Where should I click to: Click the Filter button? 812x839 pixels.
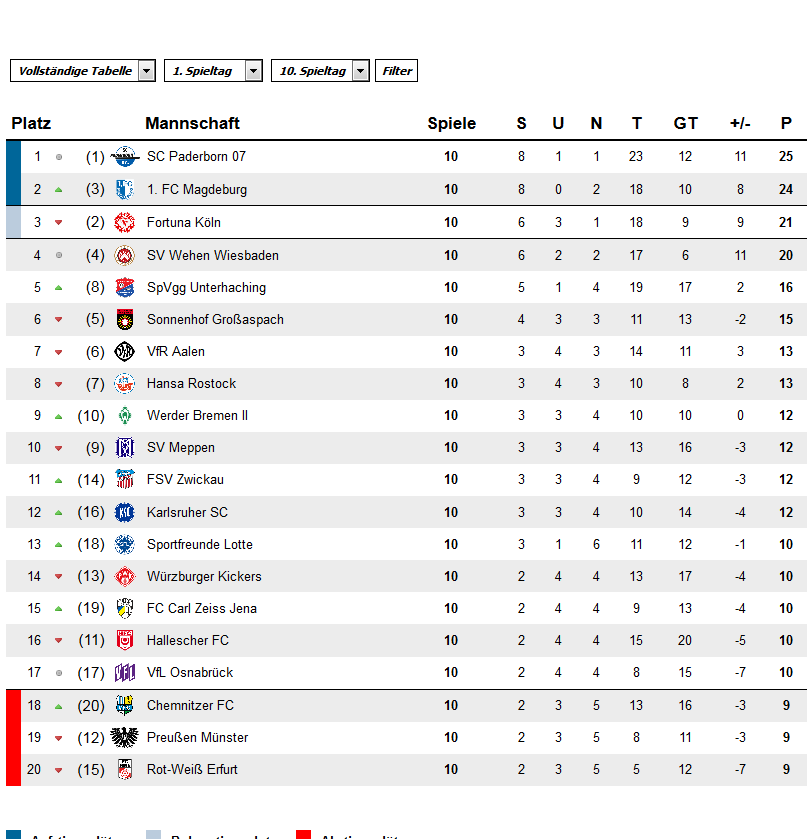point(396,71)
